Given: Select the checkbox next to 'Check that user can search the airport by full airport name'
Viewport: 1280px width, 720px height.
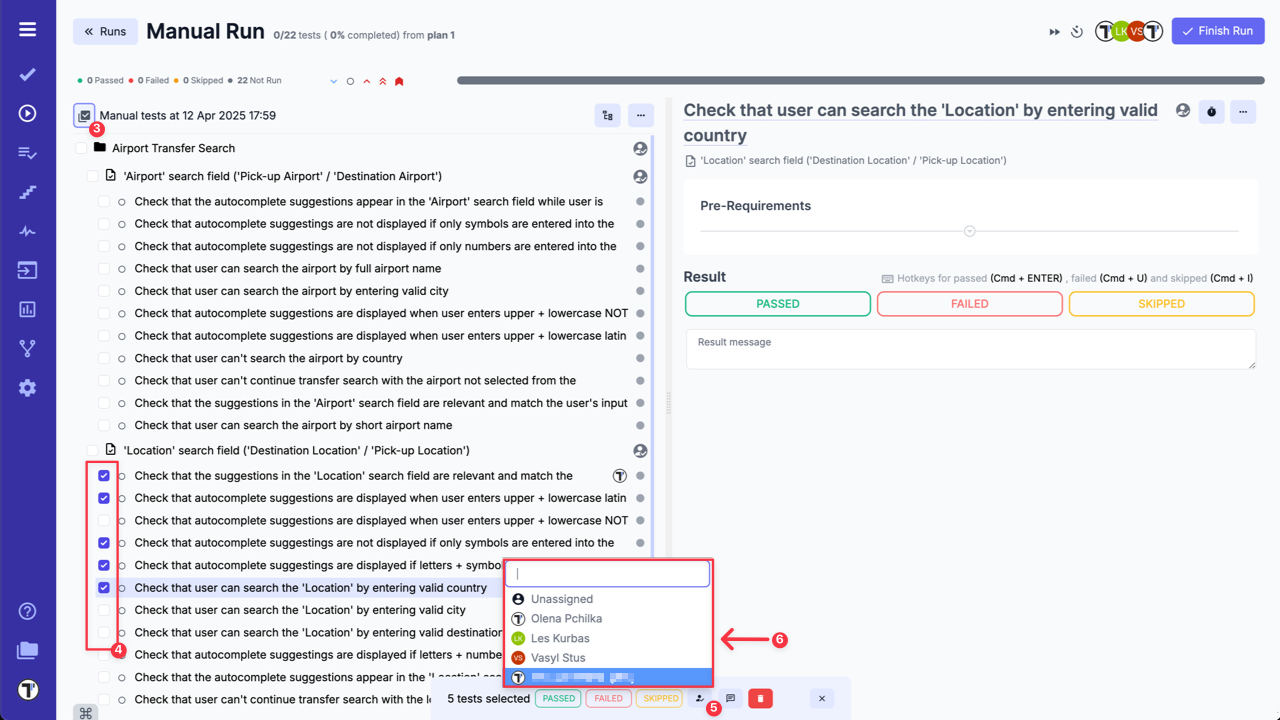Looking at the screenshot, I should click(x=104, y=268).
